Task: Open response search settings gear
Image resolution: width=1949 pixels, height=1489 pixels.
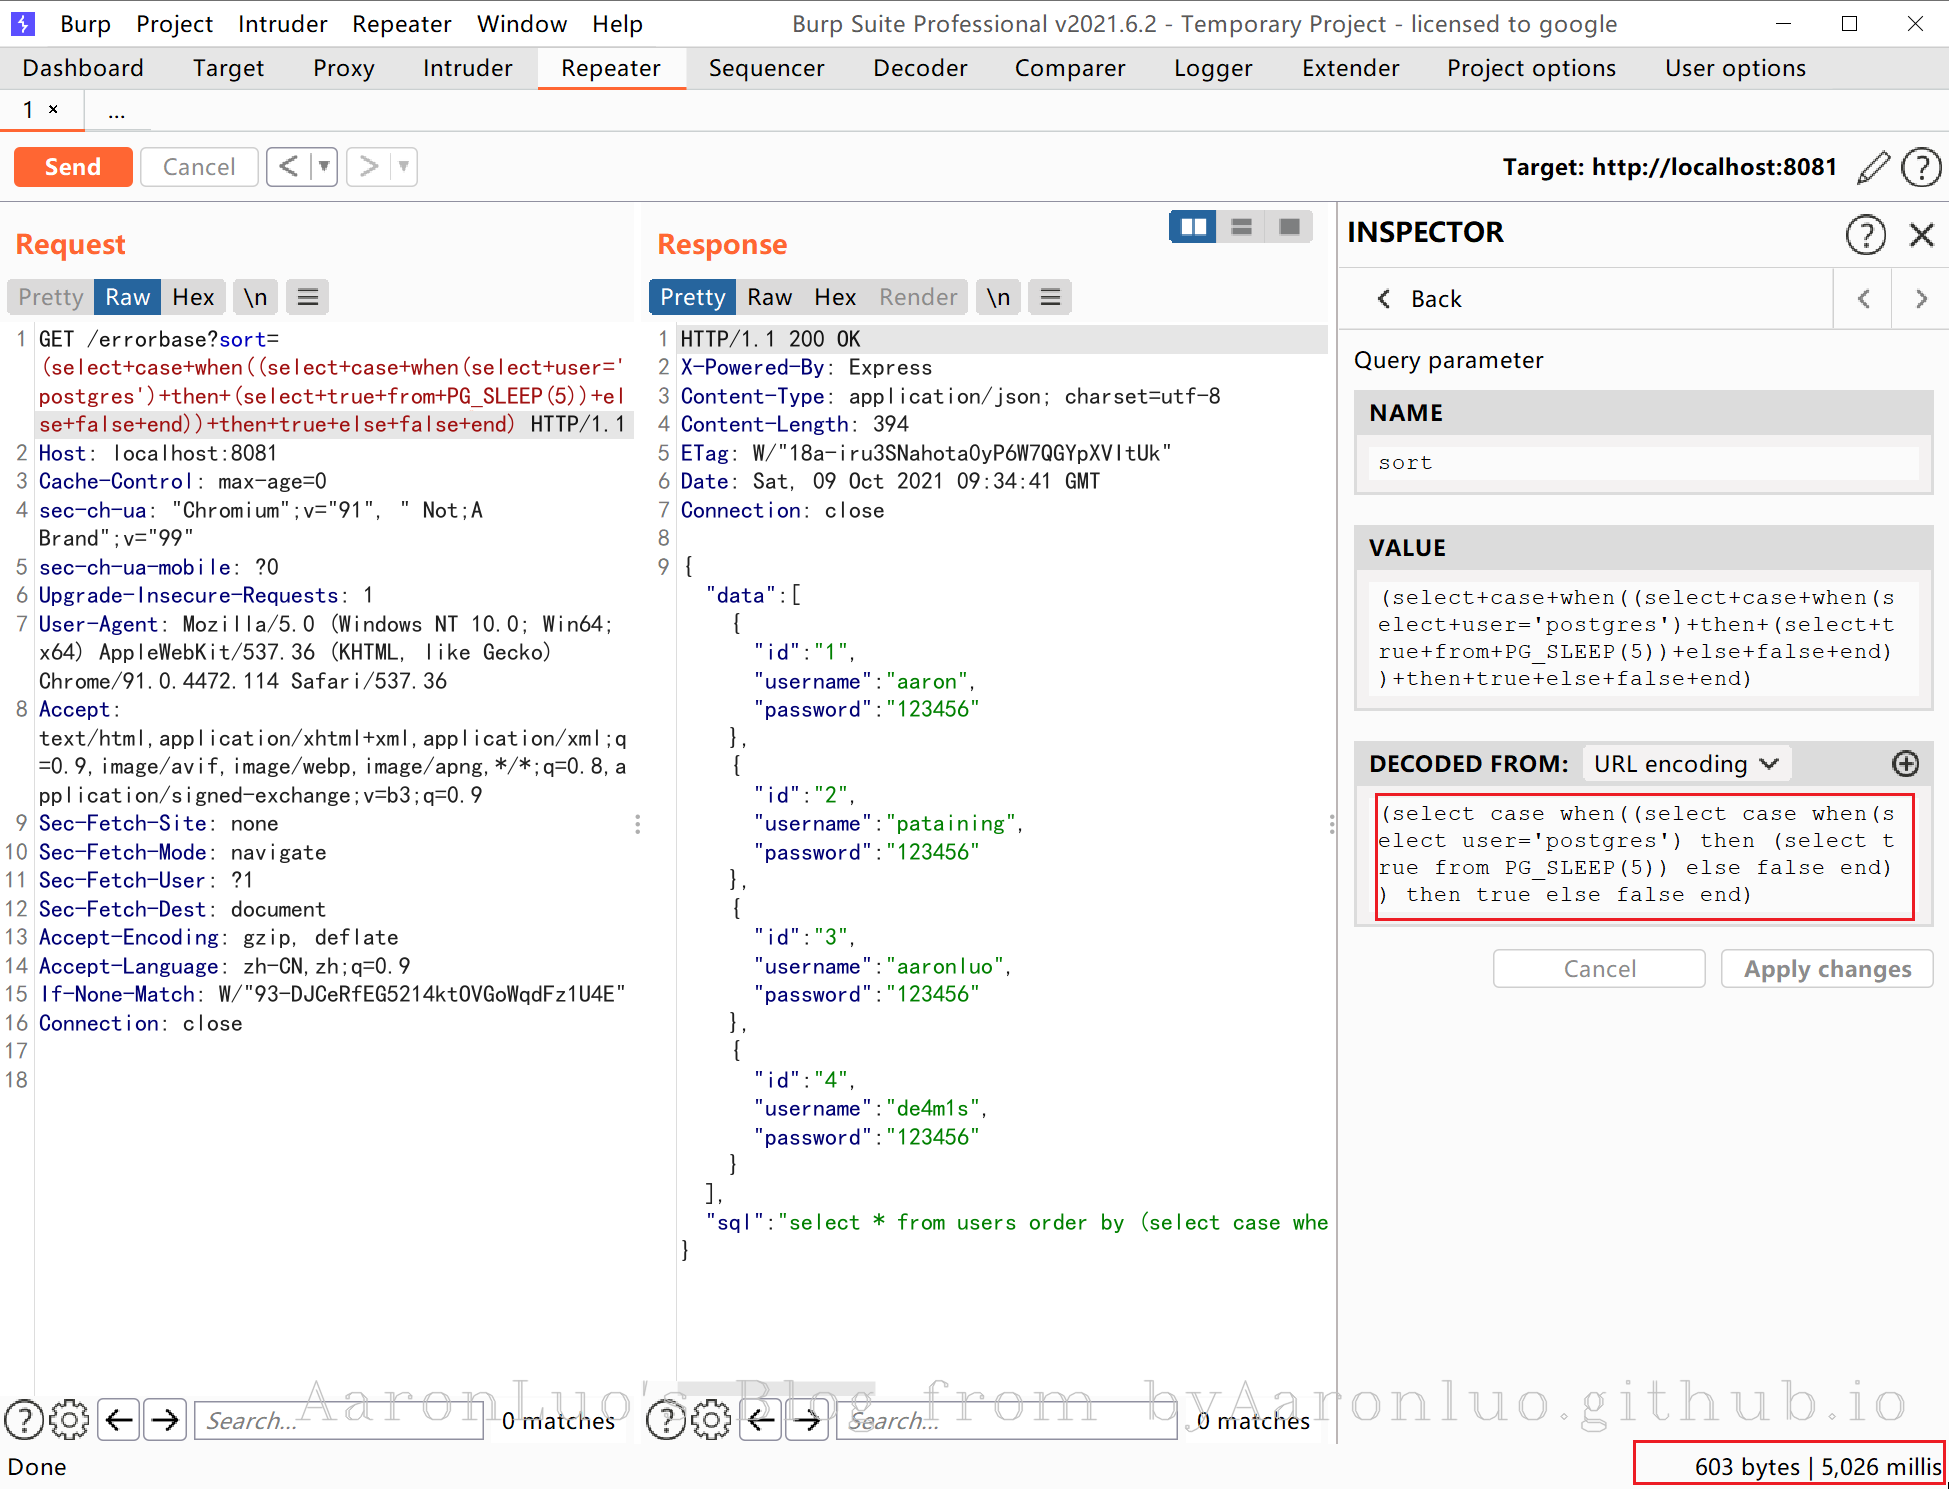Action: [x=711, y=1420]
